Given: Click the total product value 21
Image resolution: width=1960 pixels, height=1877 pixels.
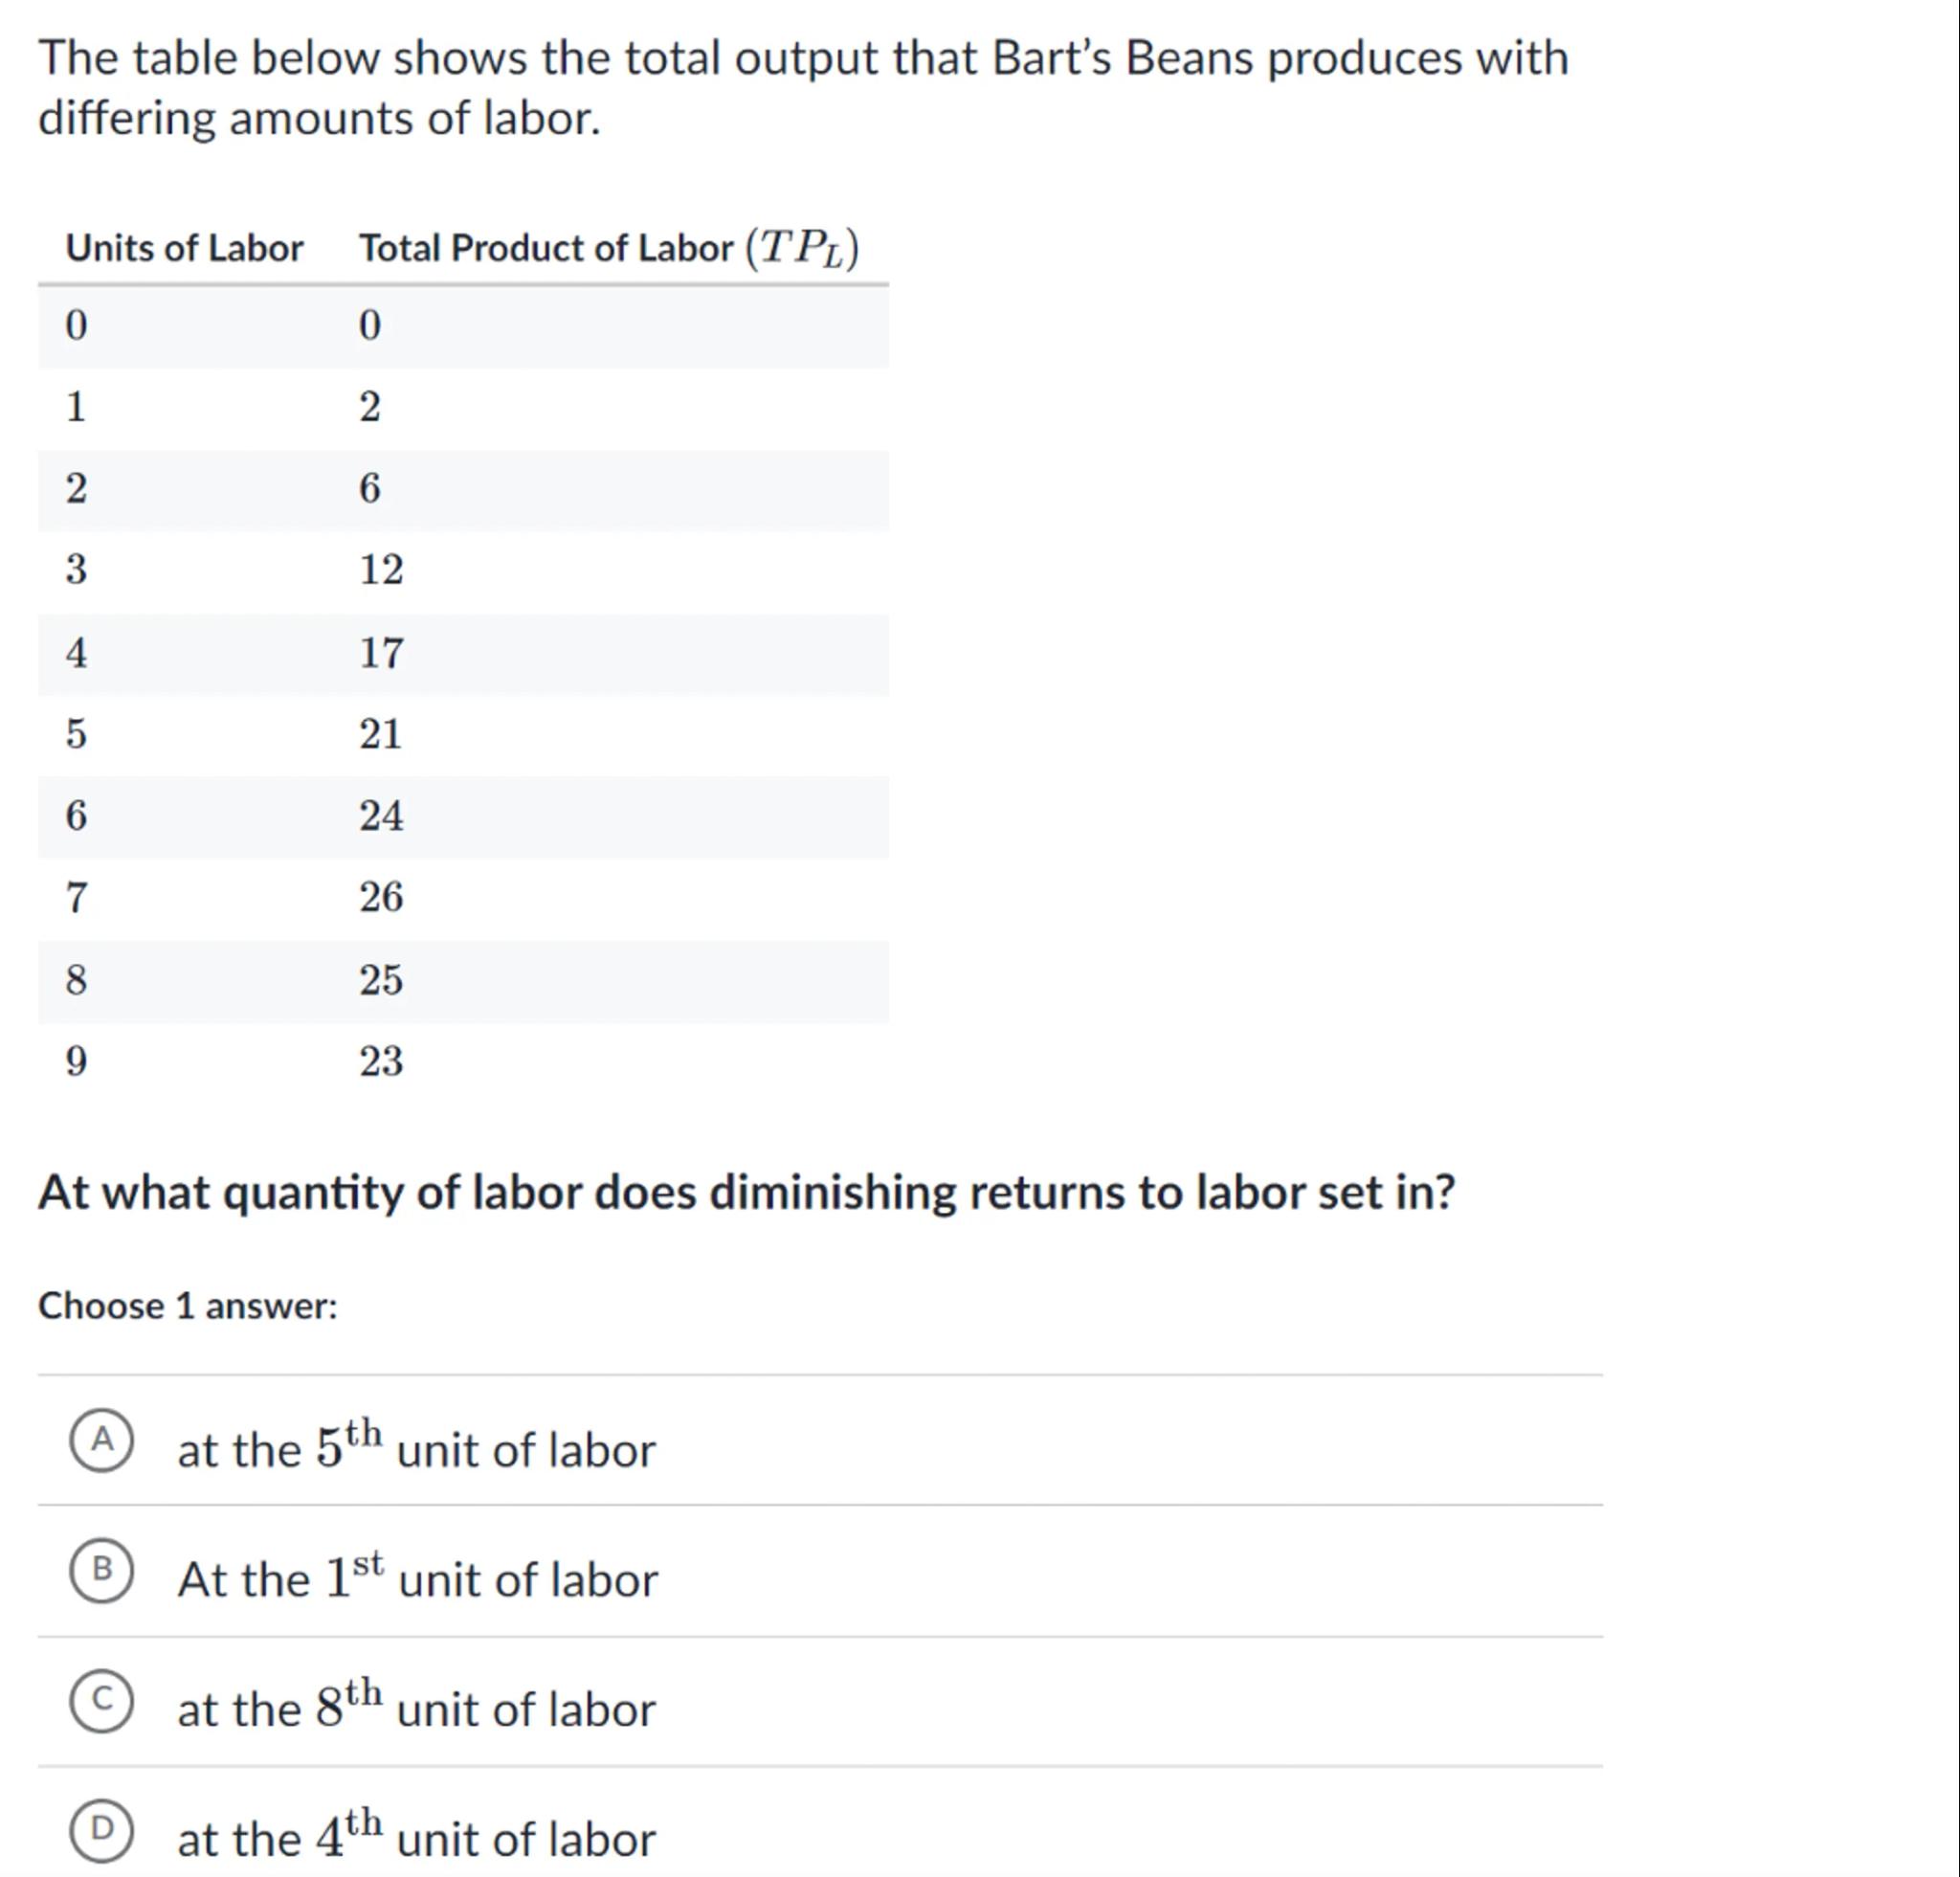Looking at the screenshot, I should point(381,735).
